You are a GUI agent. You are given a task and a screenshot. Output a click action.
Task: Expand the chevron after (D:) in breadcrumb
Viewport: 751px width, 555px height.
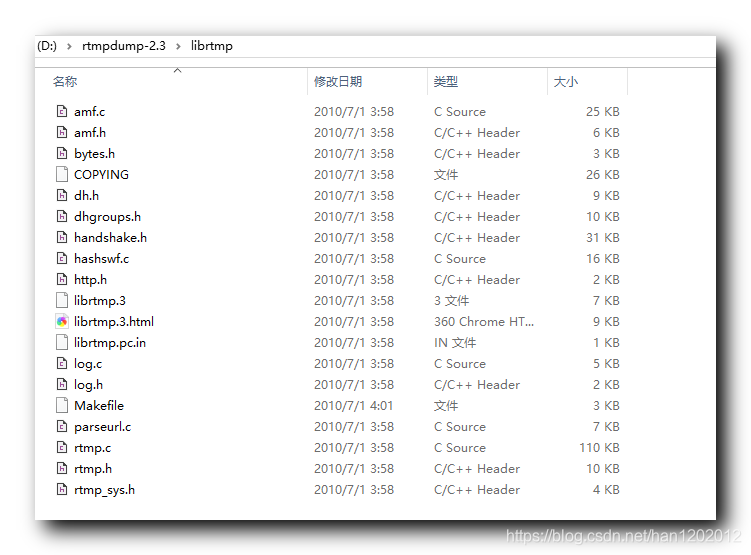[x=69, y=46]
